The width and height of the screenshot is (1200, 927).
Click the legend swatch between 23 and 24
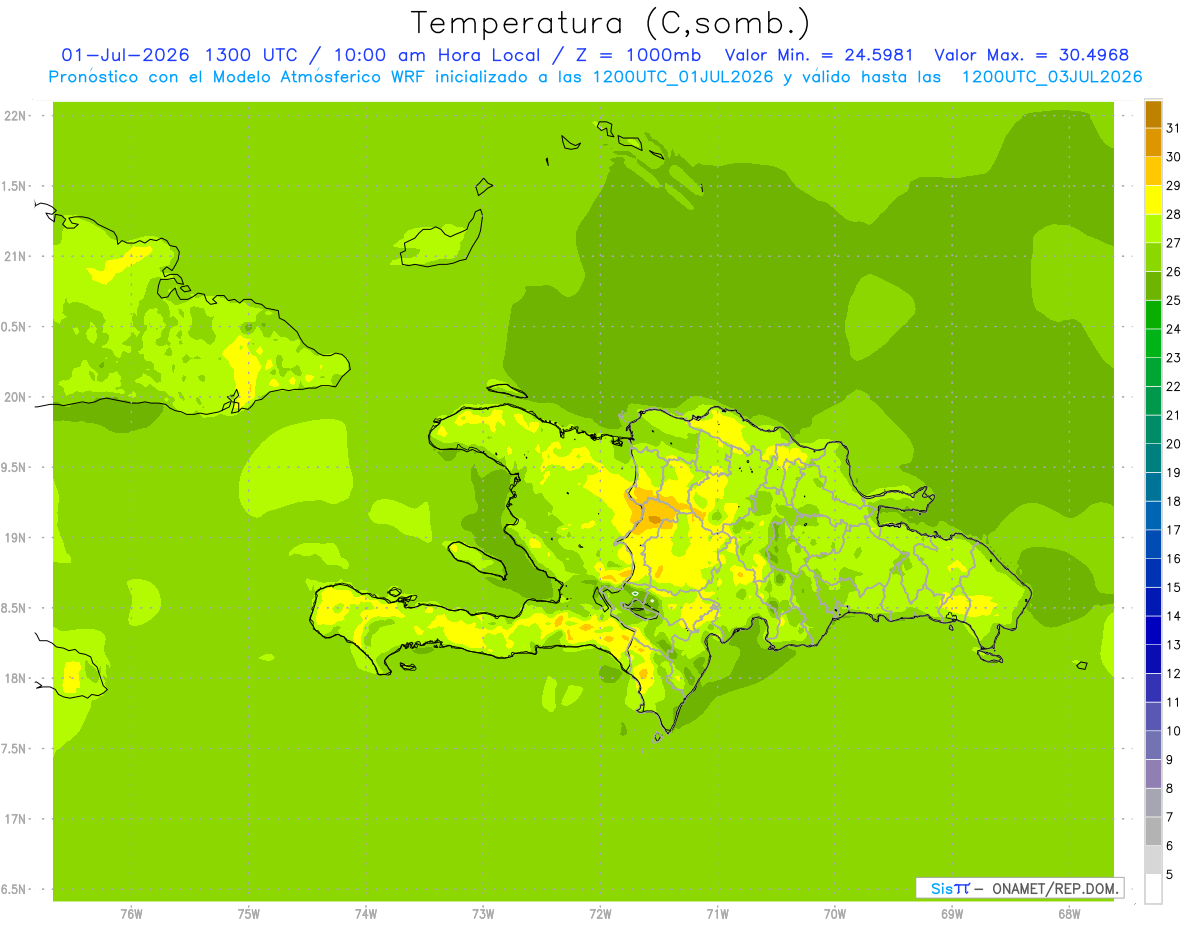1153,343
